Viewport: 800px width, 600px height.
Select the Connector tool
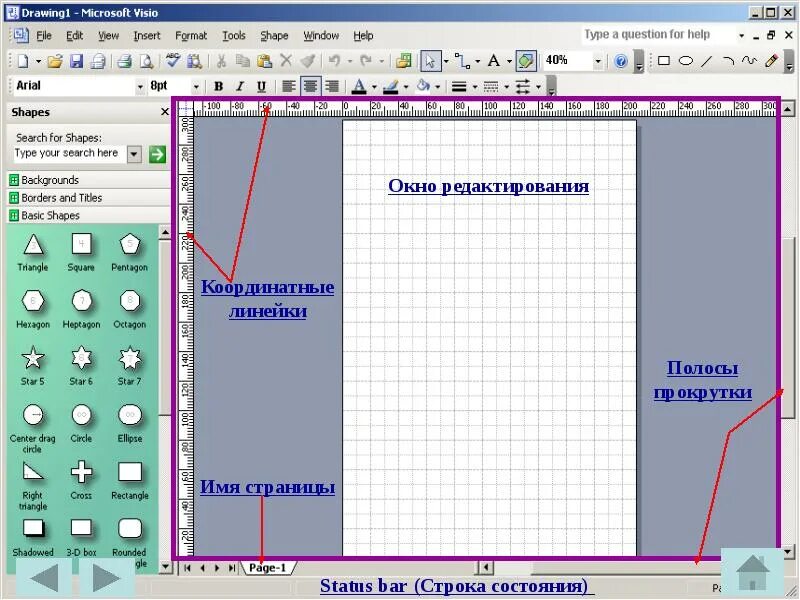click(462, 61)
